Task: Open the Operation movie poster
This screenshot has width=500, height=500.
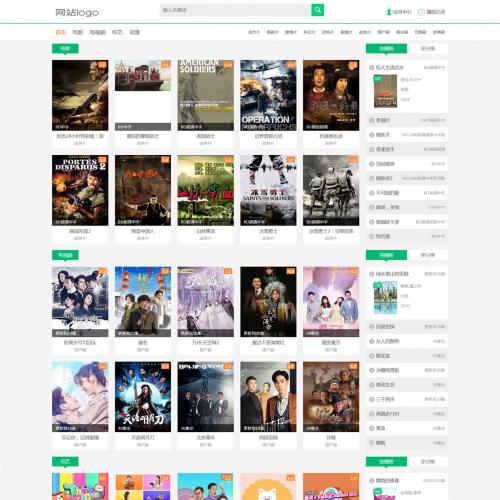Action: [x=268, y=95]
